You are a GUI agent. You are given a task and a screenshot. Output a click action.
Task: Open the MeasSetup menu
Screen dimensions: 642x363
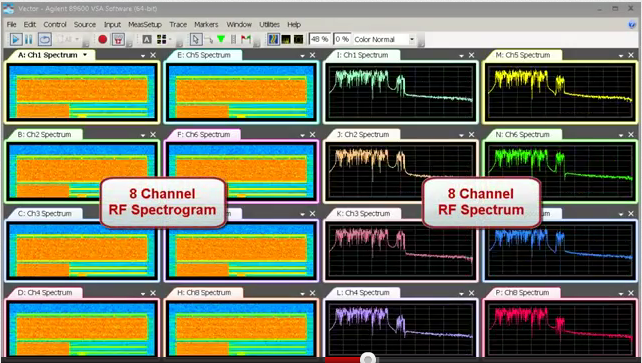[145, 25]
